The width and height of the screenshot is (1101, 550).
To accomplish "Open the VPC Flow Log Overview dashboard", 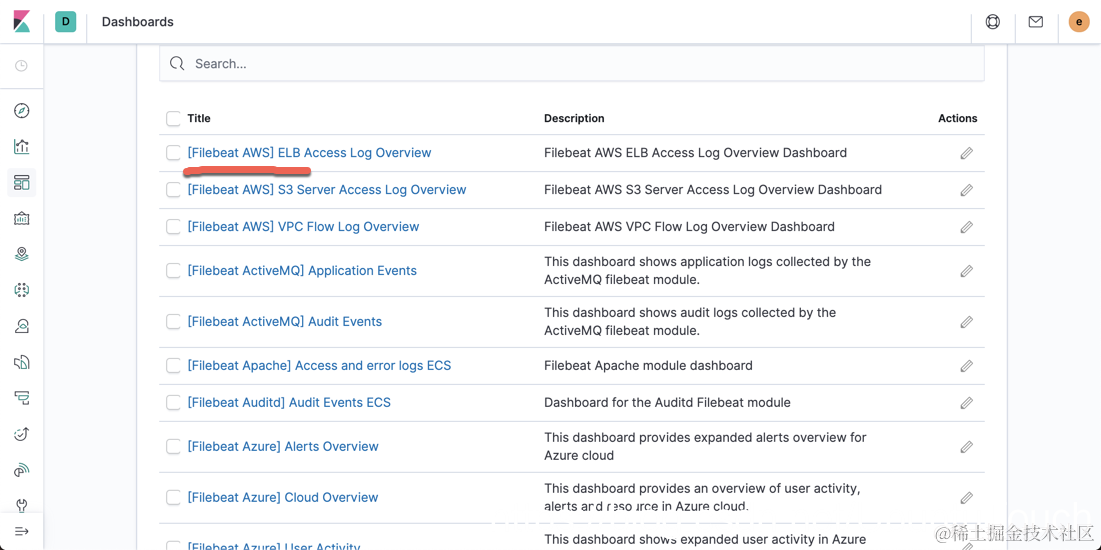I will [x=303, y=227].
